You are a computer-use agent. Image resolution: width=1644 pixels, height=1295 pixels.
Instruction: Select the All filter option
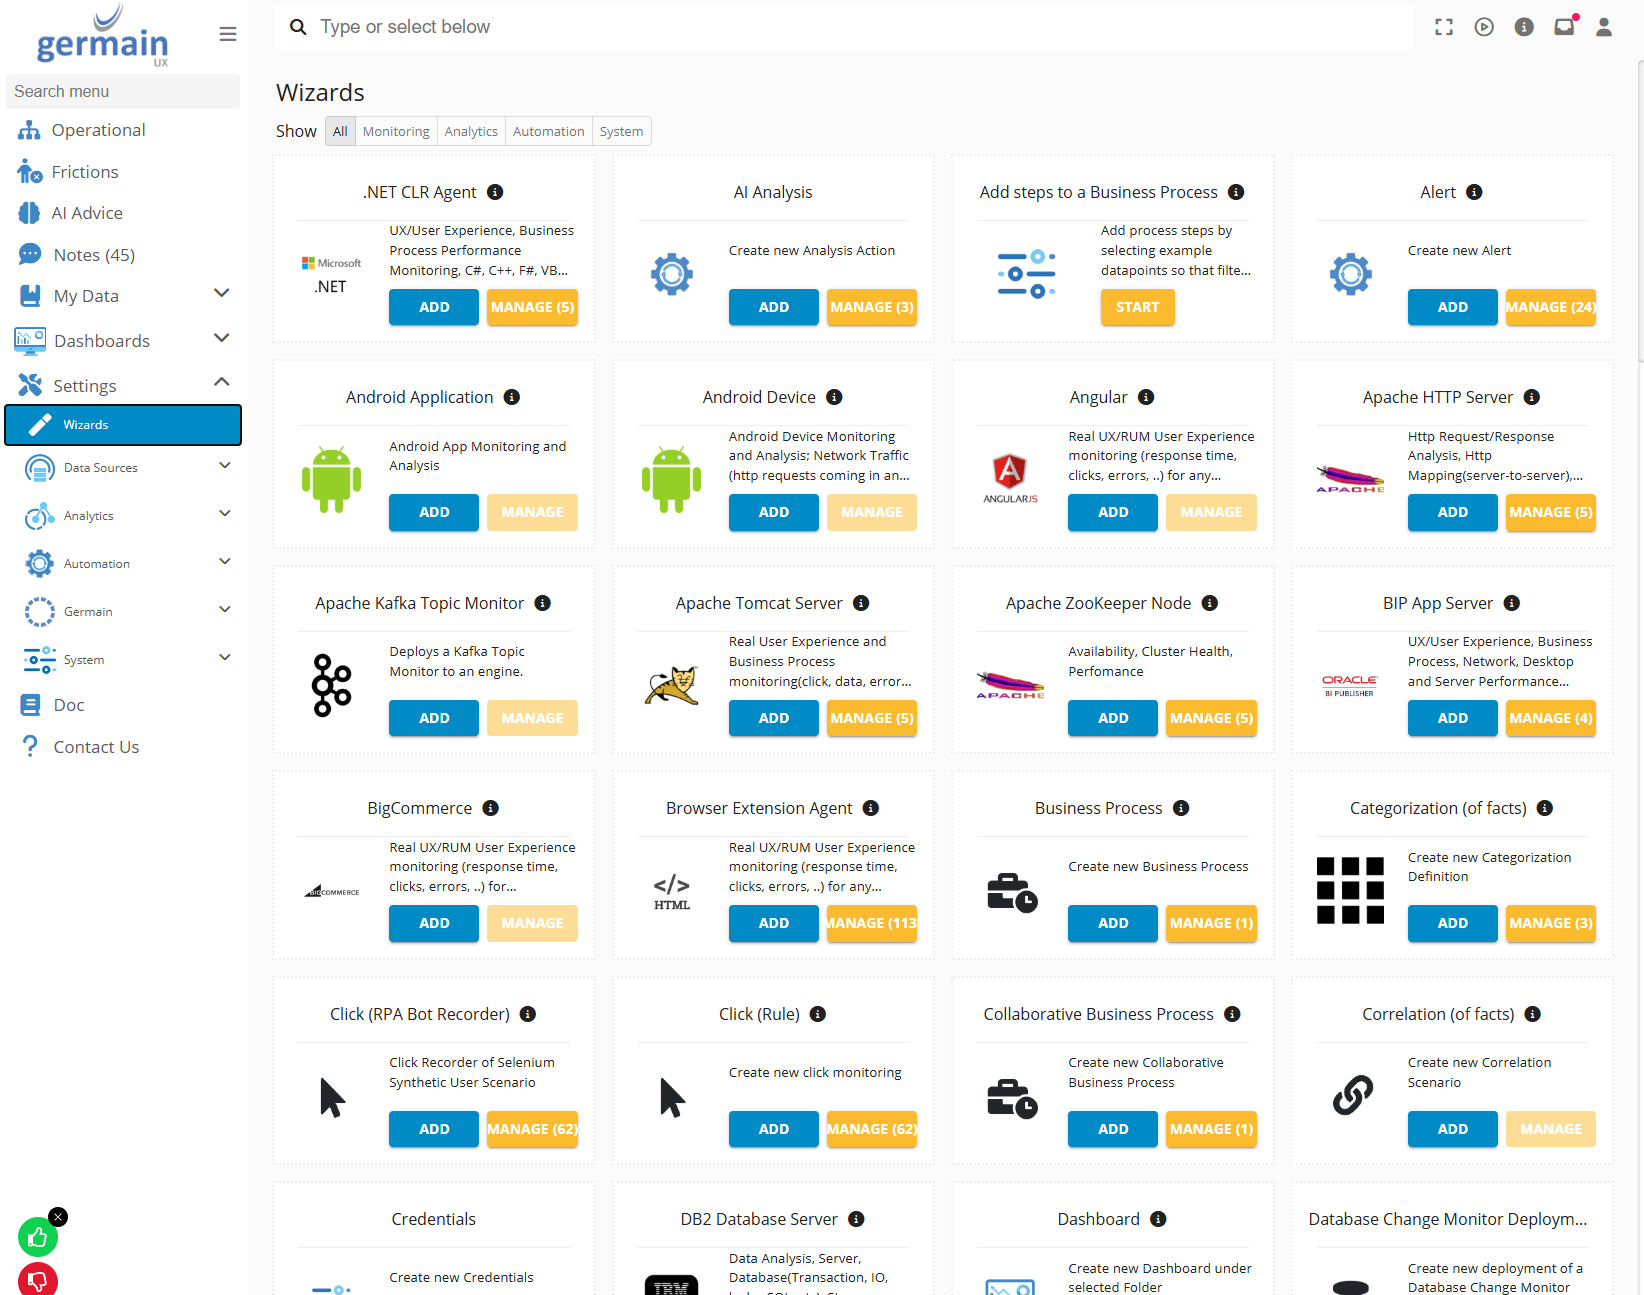tap(340, 131)
